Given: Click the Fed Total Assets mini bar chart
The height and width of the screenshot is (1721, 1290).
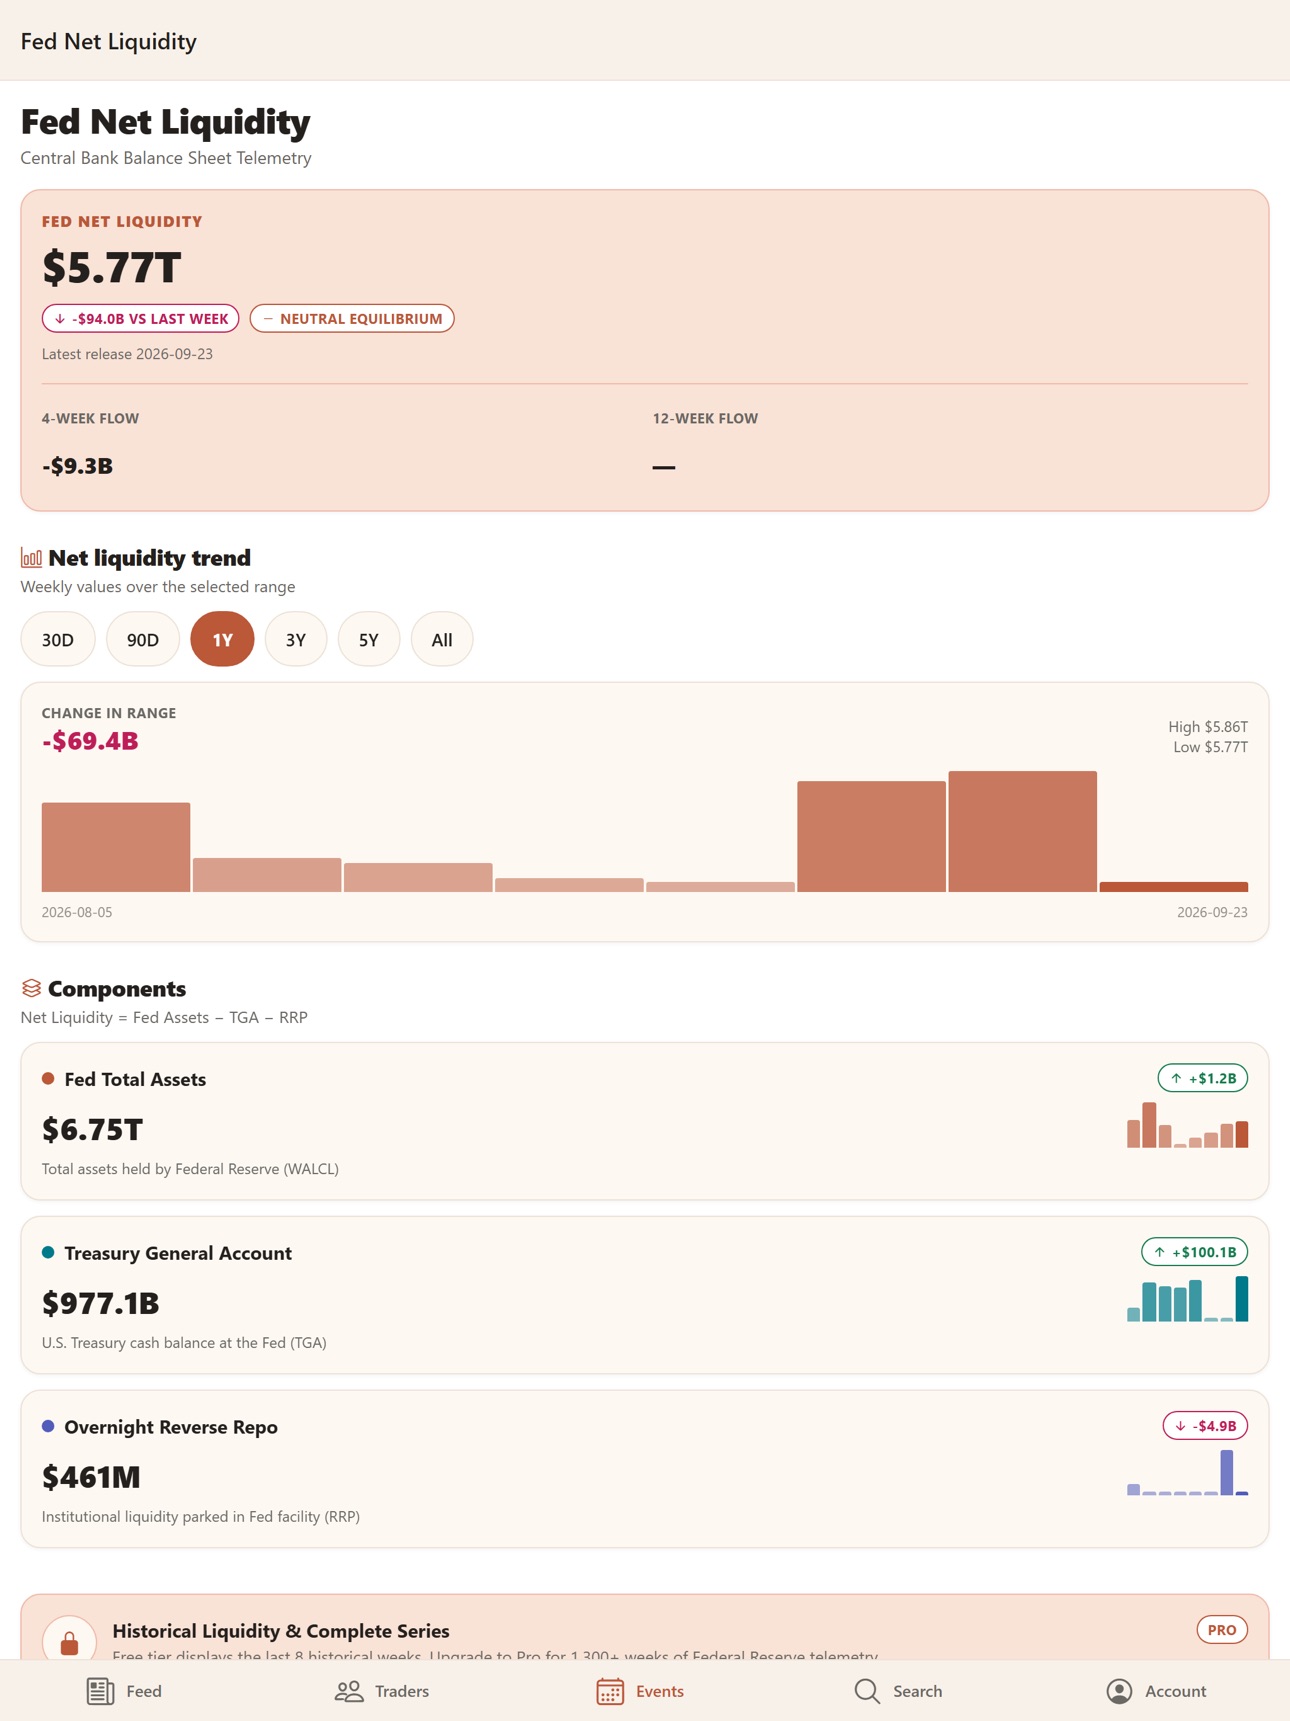Looking at the screenshot, I should pos(1187,1125).
